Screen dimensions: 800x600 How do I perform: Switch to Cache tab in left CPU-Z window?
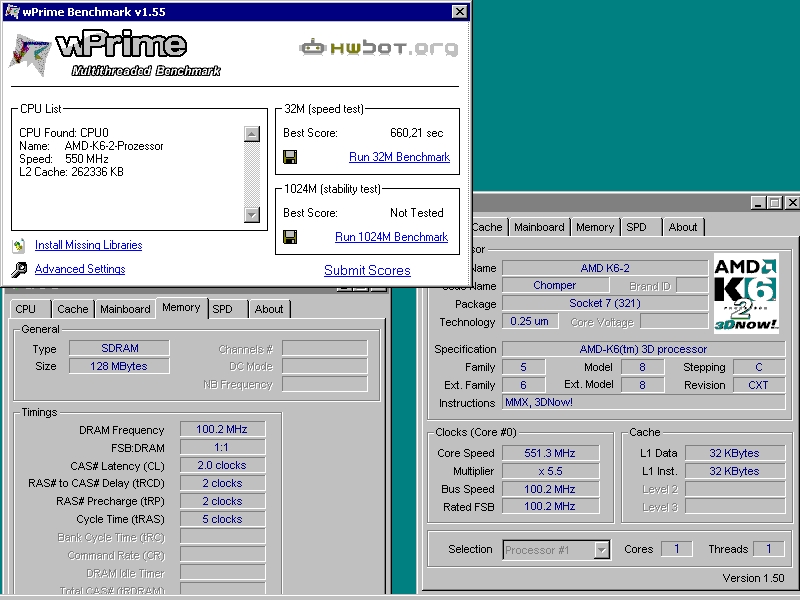point(72,309)
